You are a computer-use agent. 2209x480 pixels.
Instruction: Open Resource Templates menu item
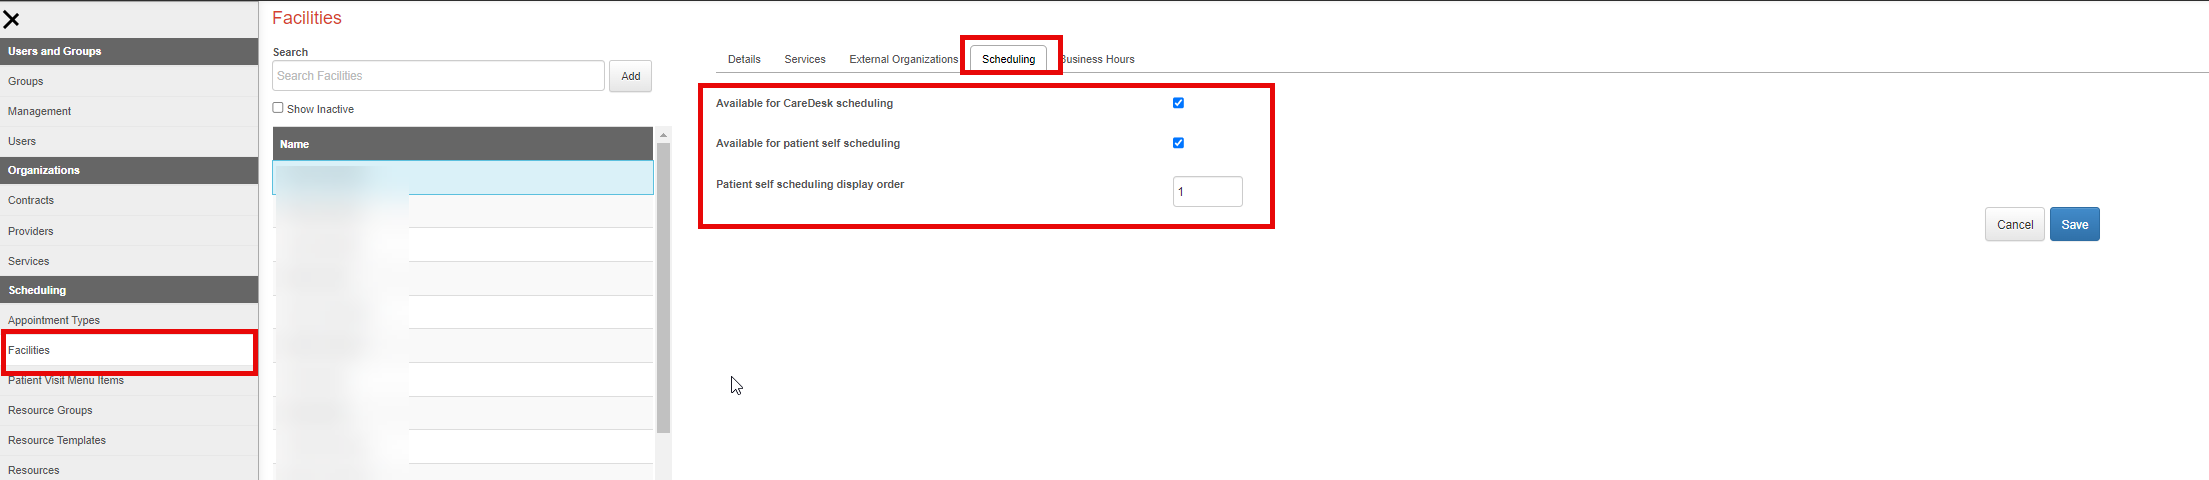pos(129,440)
